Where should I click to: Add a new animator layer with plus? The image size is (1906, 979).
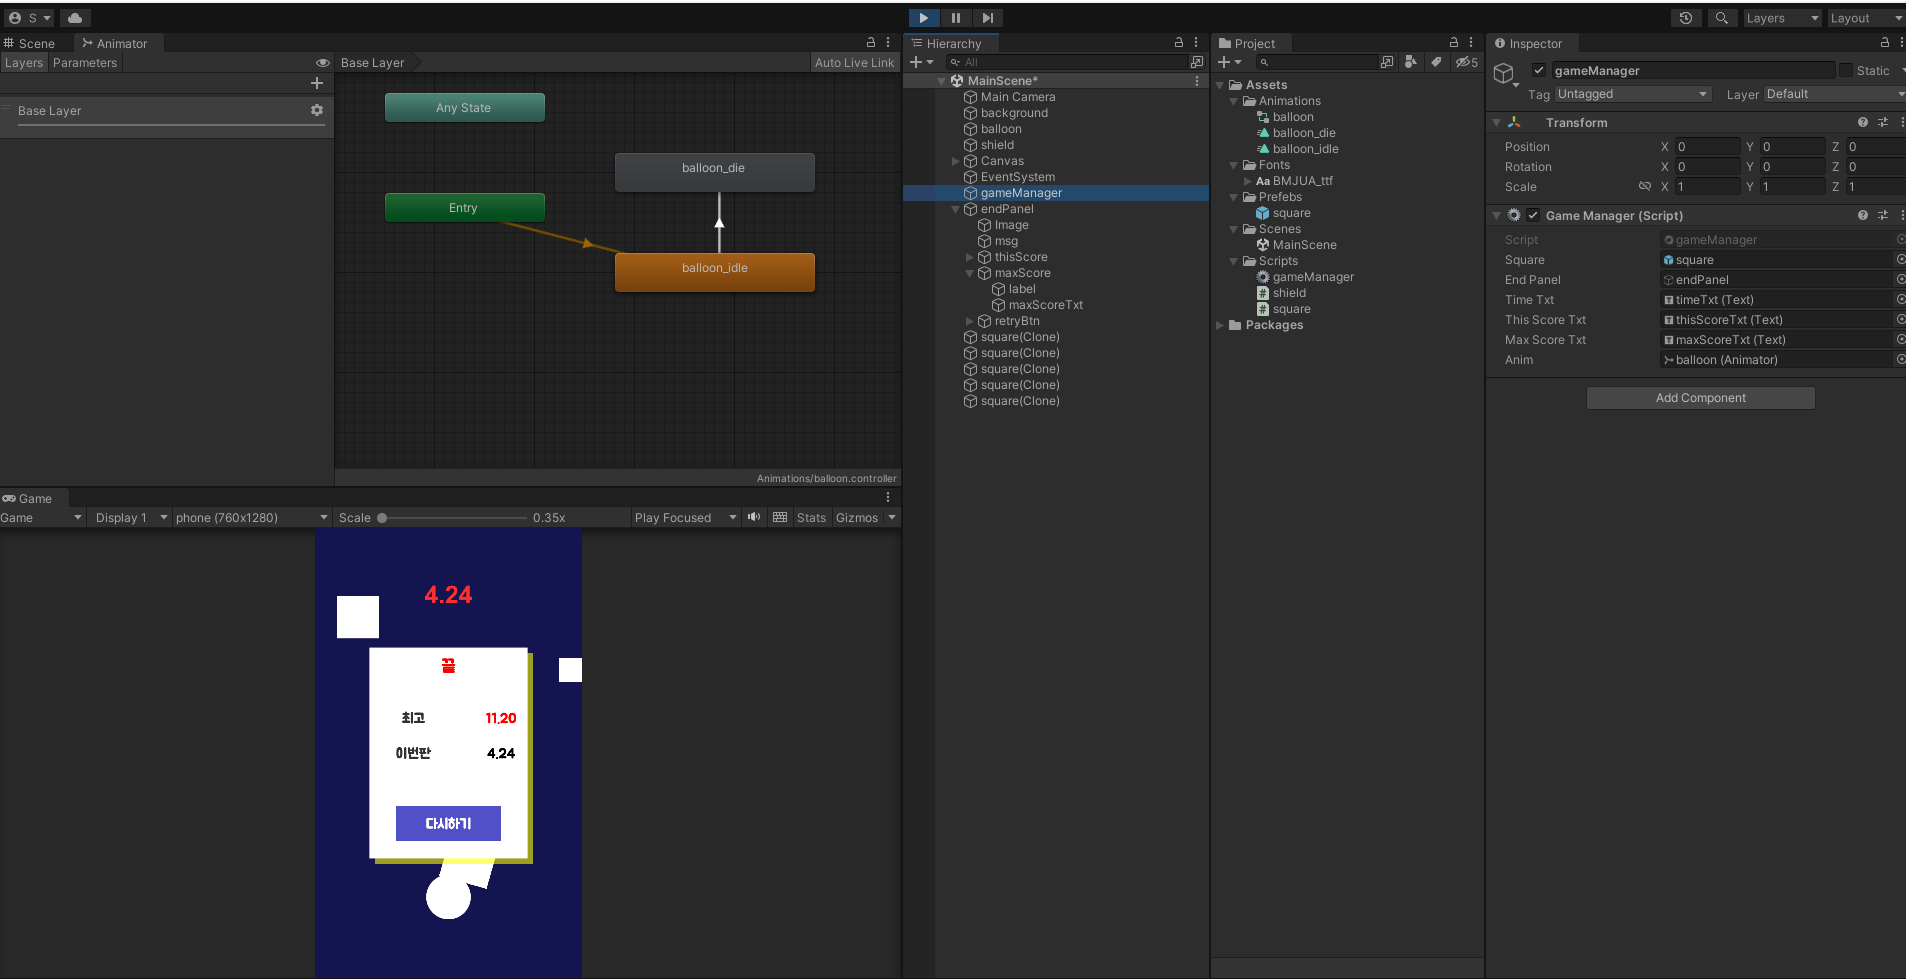317,83
